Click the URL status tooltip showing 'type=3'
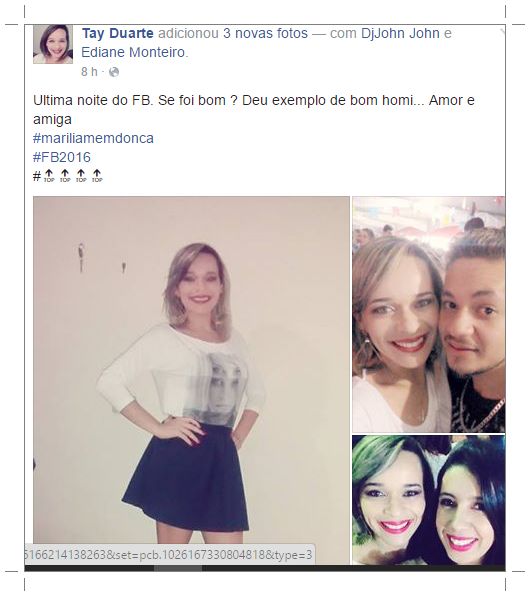Image resolution: width=530 pixels, height=596 pixels. 170,555
